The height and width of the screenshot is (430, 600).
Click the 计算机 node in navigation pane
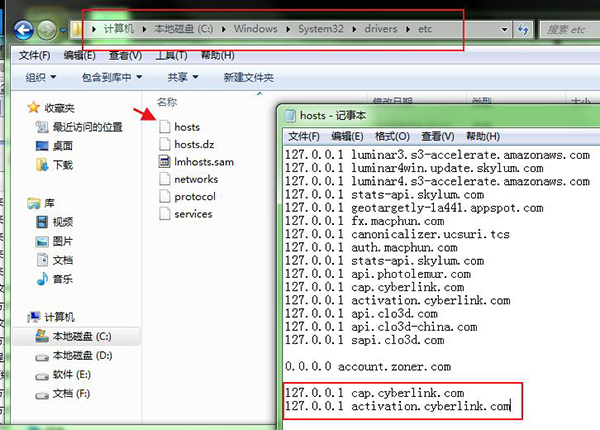(x=51, y=317)
